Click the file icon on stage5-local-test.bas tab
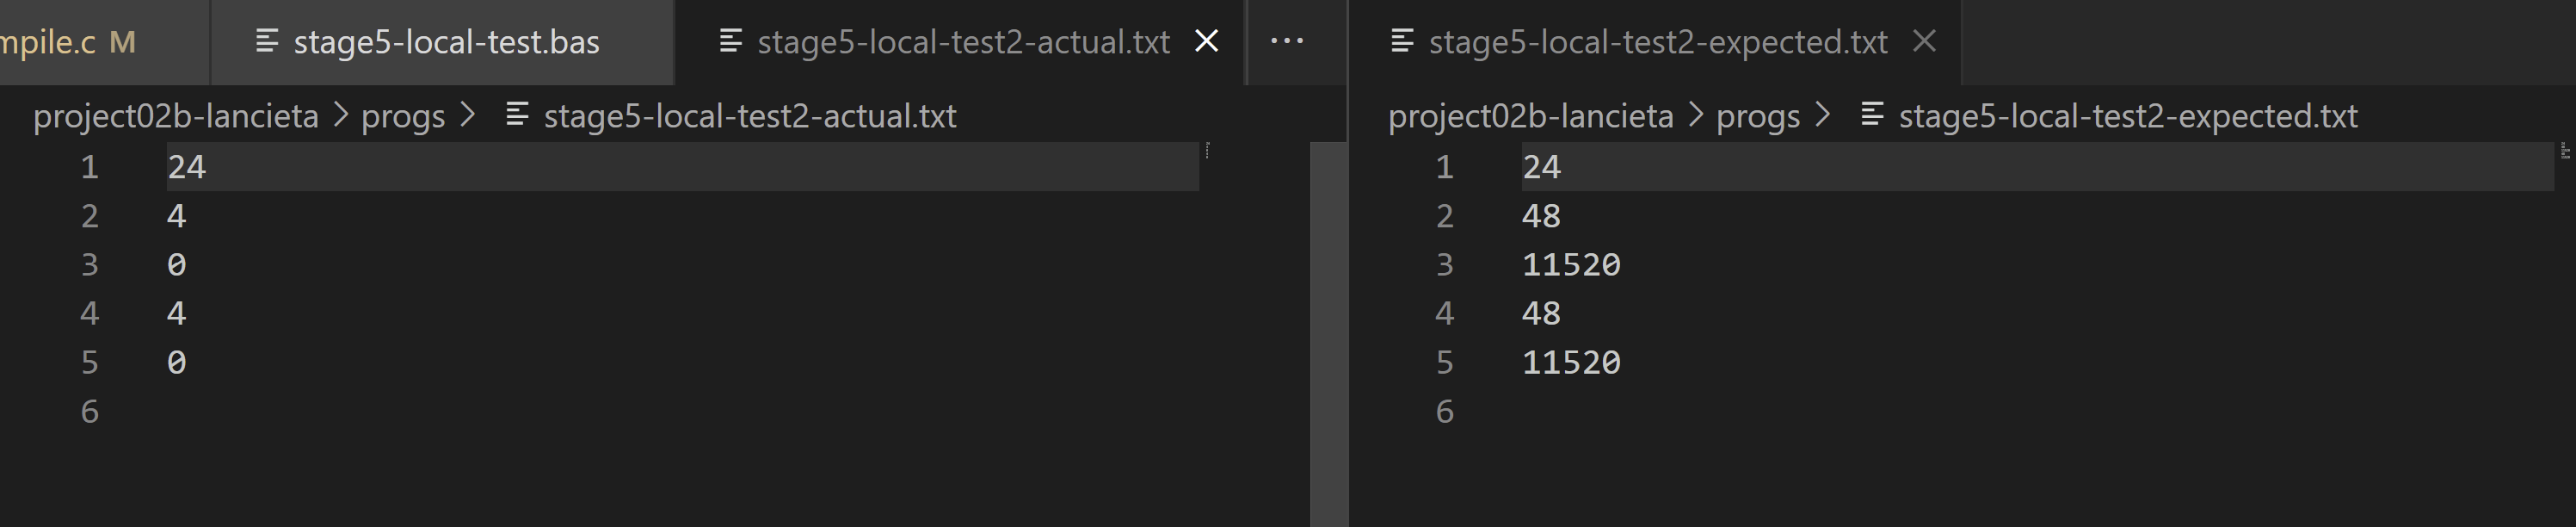2576x527 pixels. click(267, 41)
